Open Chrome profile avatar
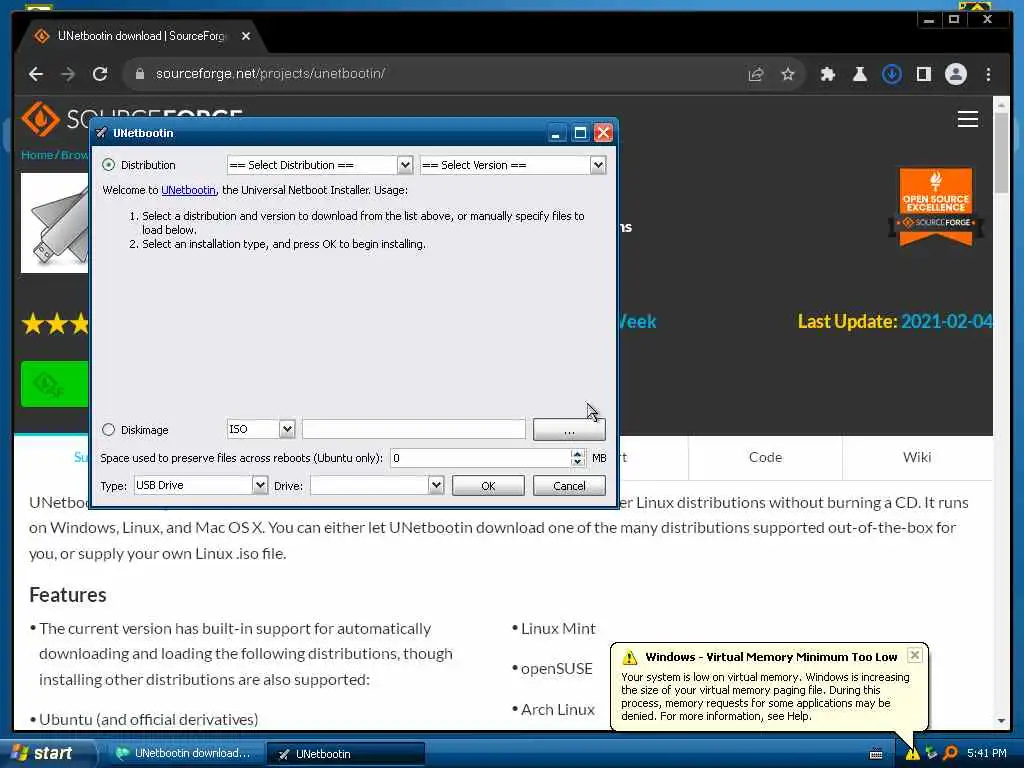Viewport: 1024px width, 768px height. (x=955, y=74)
